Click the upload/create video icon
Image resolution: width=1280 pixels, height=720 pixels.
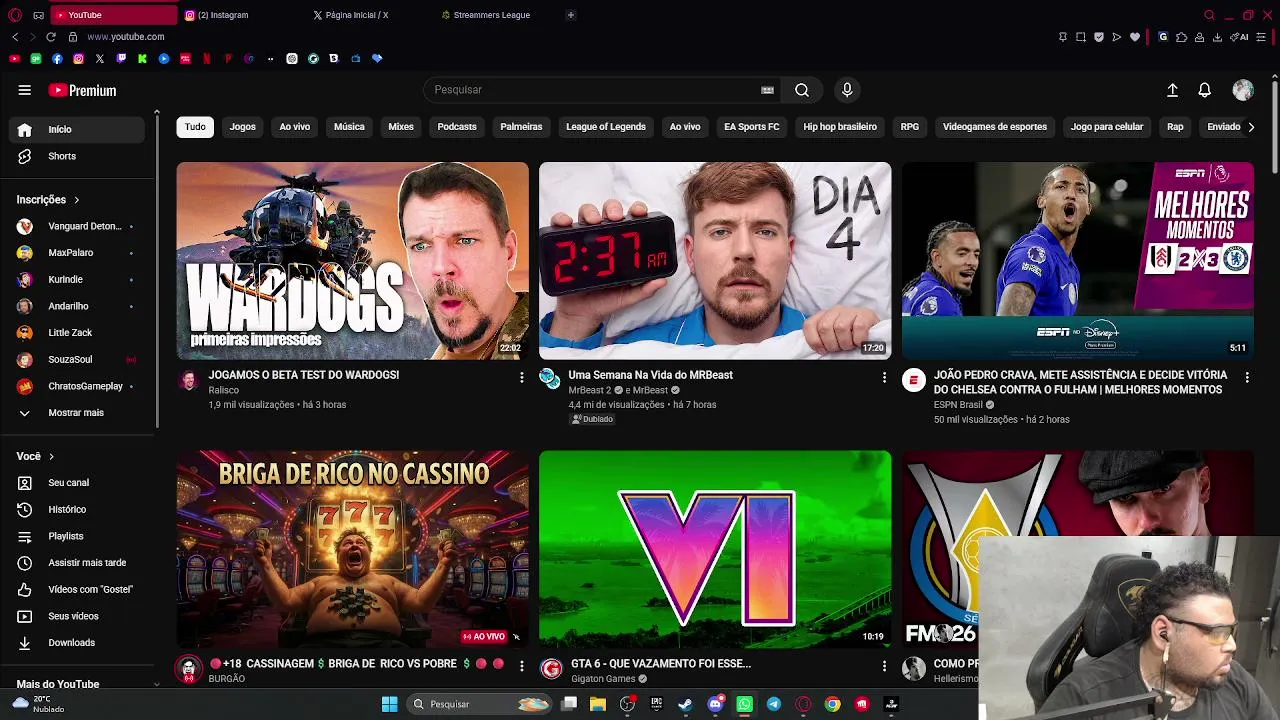tap(1172, 90)
